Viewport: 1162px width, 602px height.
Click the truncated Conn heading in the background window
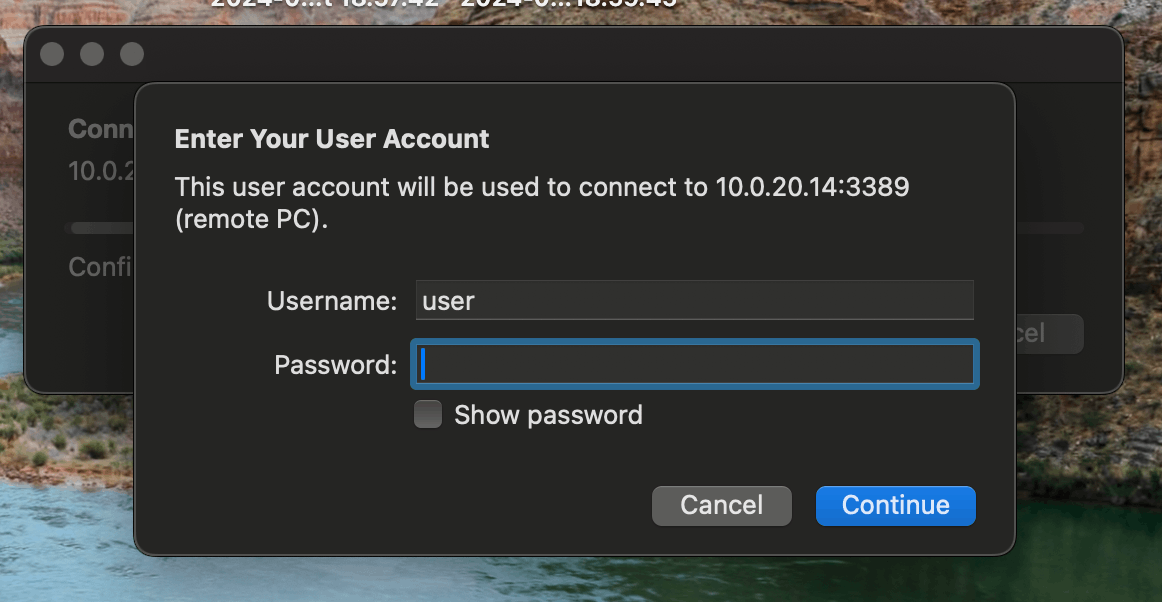click(x=101, y=128)
